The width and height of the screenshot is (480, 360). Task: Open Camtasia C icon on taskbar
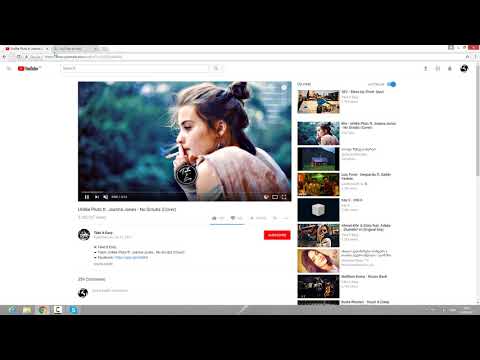[x=58, y=310]
